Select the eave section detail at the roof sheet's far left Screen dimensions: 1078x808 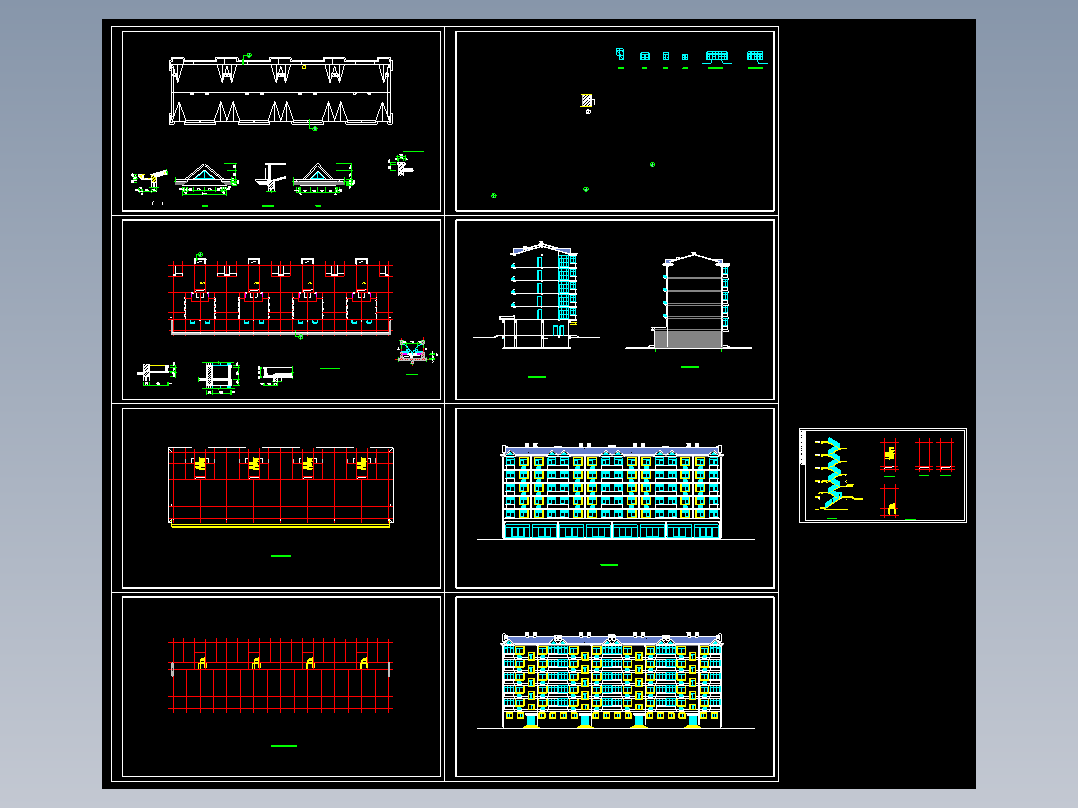point(149,181)
